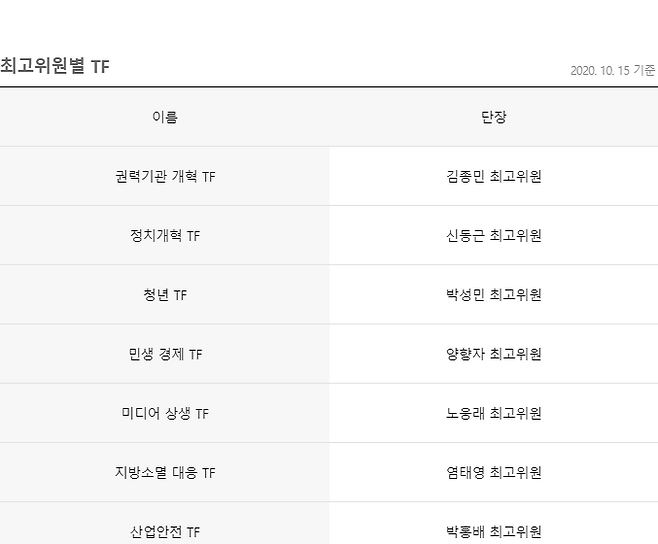Viewport: 658px width, 544px height.
Task: Click the 민생 경제 TF name cell
Action: click(165, 354)
